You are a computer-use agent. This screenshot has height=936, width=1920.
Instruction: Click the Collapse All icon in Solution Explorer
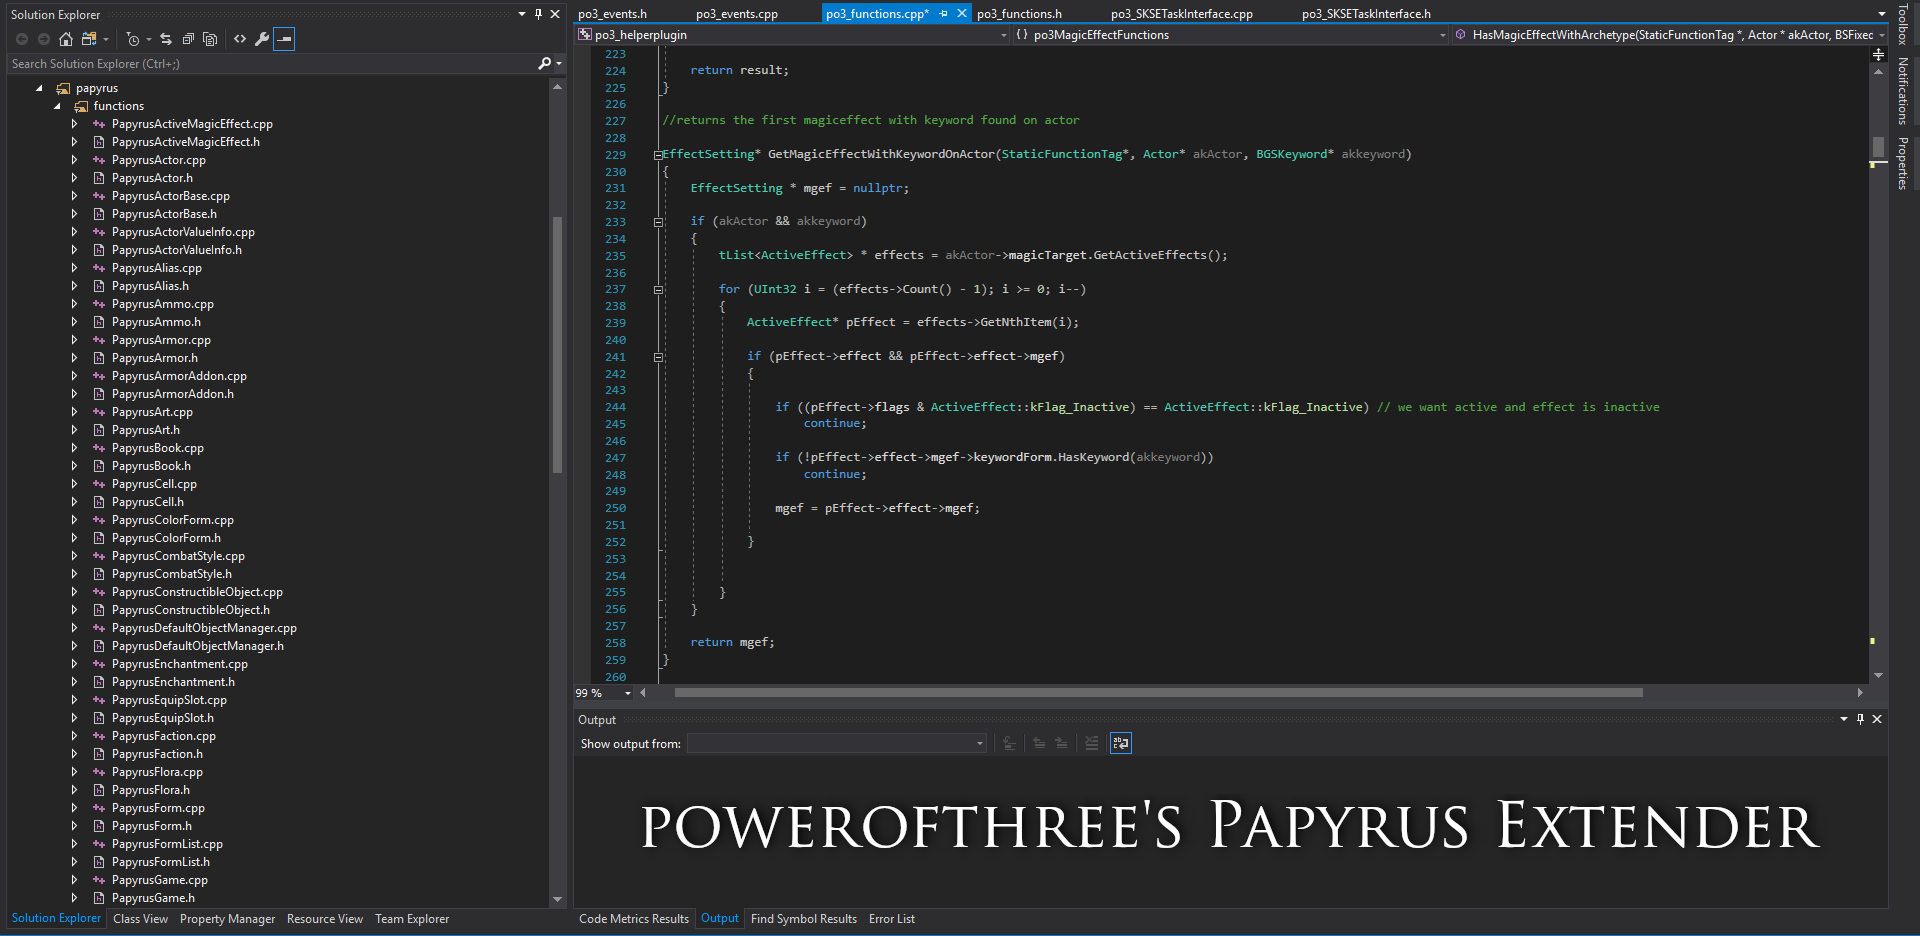(x=188, y=39)
